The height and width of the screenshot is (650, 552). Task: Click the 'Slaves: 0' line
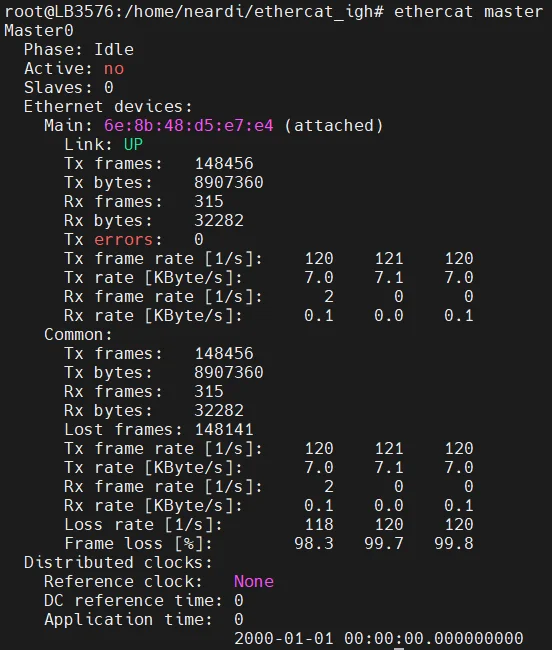click(x=69, y=87)
